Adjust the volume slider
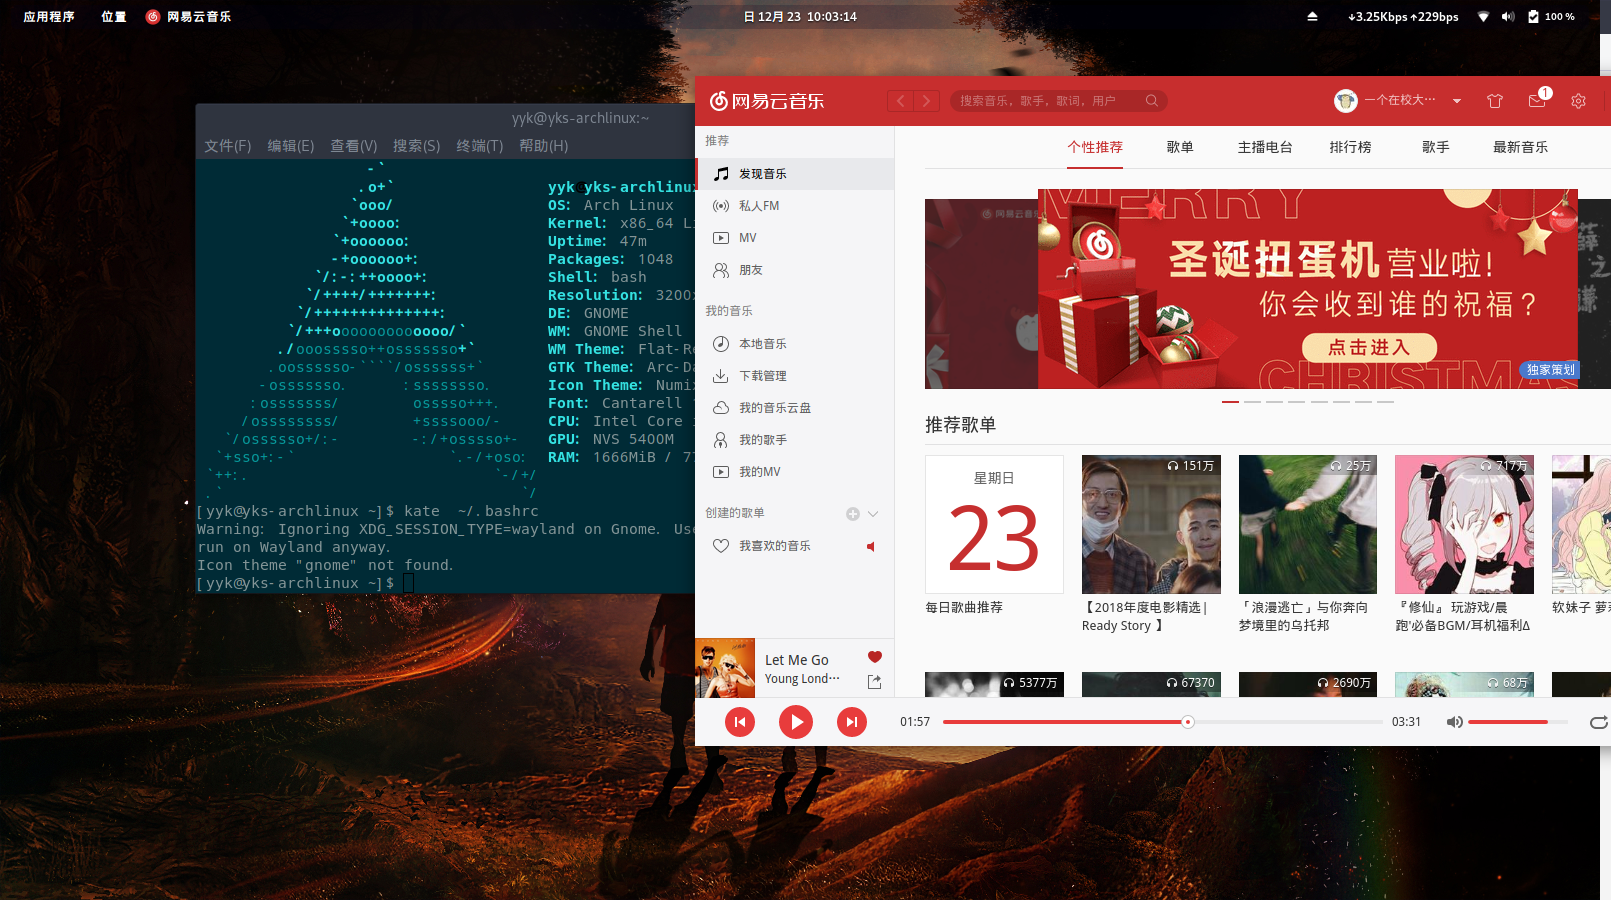Image resolution: width=1611 pixels, height=900 pixels. (1518, 722)
